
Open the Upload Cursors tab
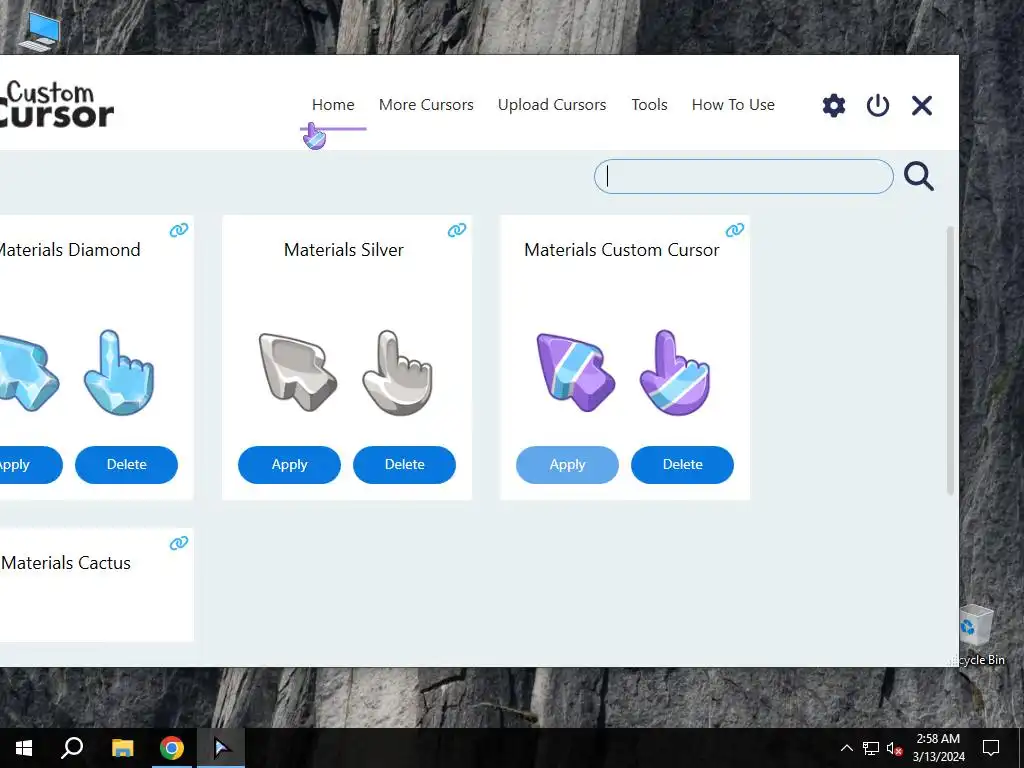tap(552, 104)
